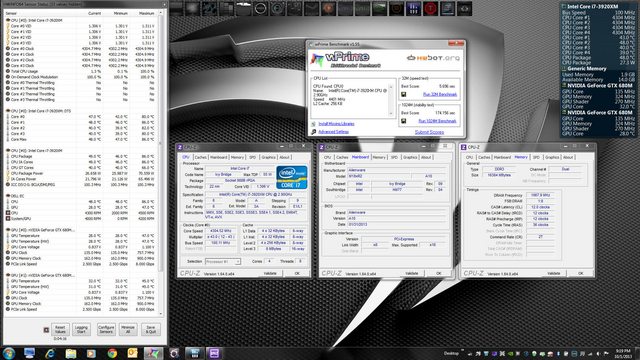Click Validate in the CPU-Z processor window
640x360 pixels.
pos(270,273)
